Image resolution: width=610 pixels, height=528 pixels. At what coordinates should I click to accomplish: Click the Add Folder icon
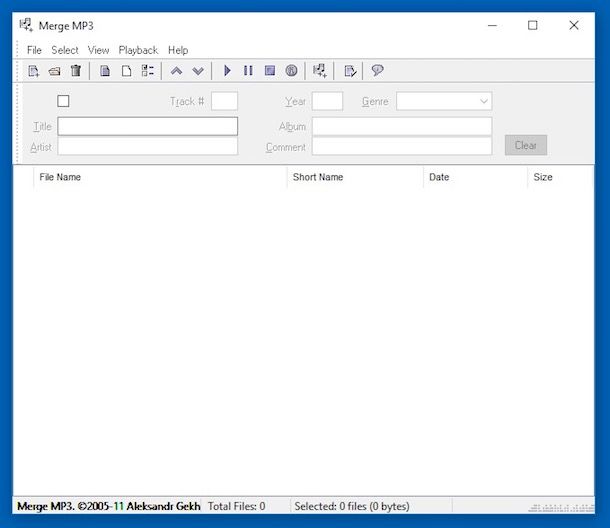coord(54,71)
